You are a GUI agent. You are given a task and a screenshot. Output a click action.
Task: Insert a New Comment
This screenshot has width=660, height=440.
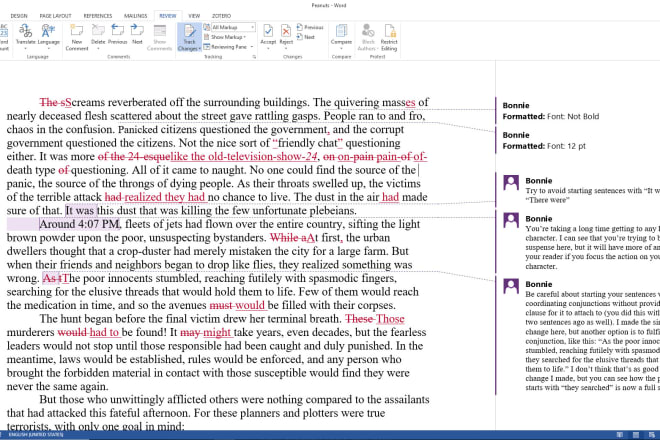click(x=77, y=37)
